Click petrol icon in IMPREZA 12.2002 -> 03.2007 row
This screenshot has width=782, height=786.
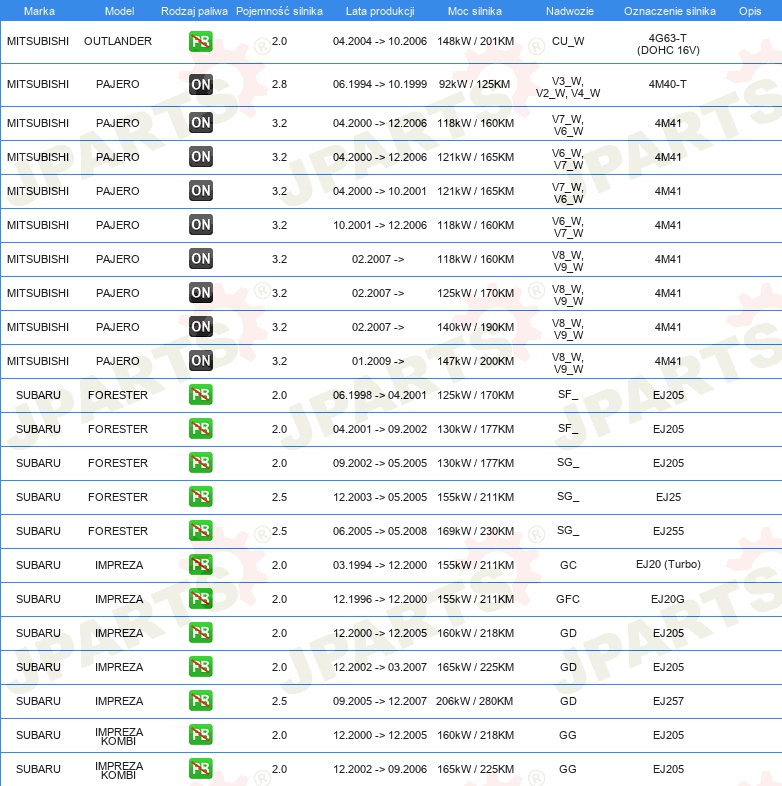[x=201, y=667]
